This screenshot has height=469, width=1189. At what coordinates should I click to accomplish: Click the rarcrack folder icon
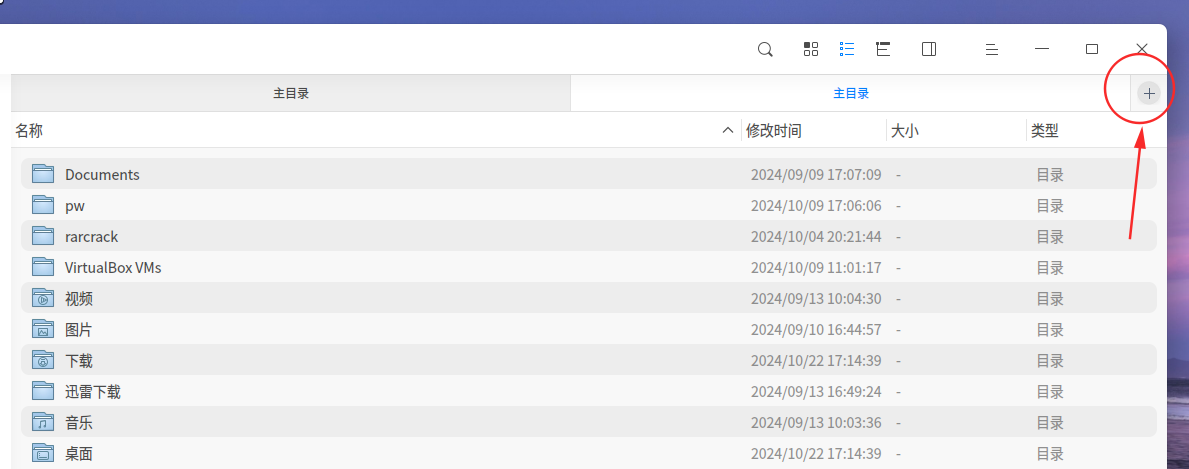pos(43,236)
